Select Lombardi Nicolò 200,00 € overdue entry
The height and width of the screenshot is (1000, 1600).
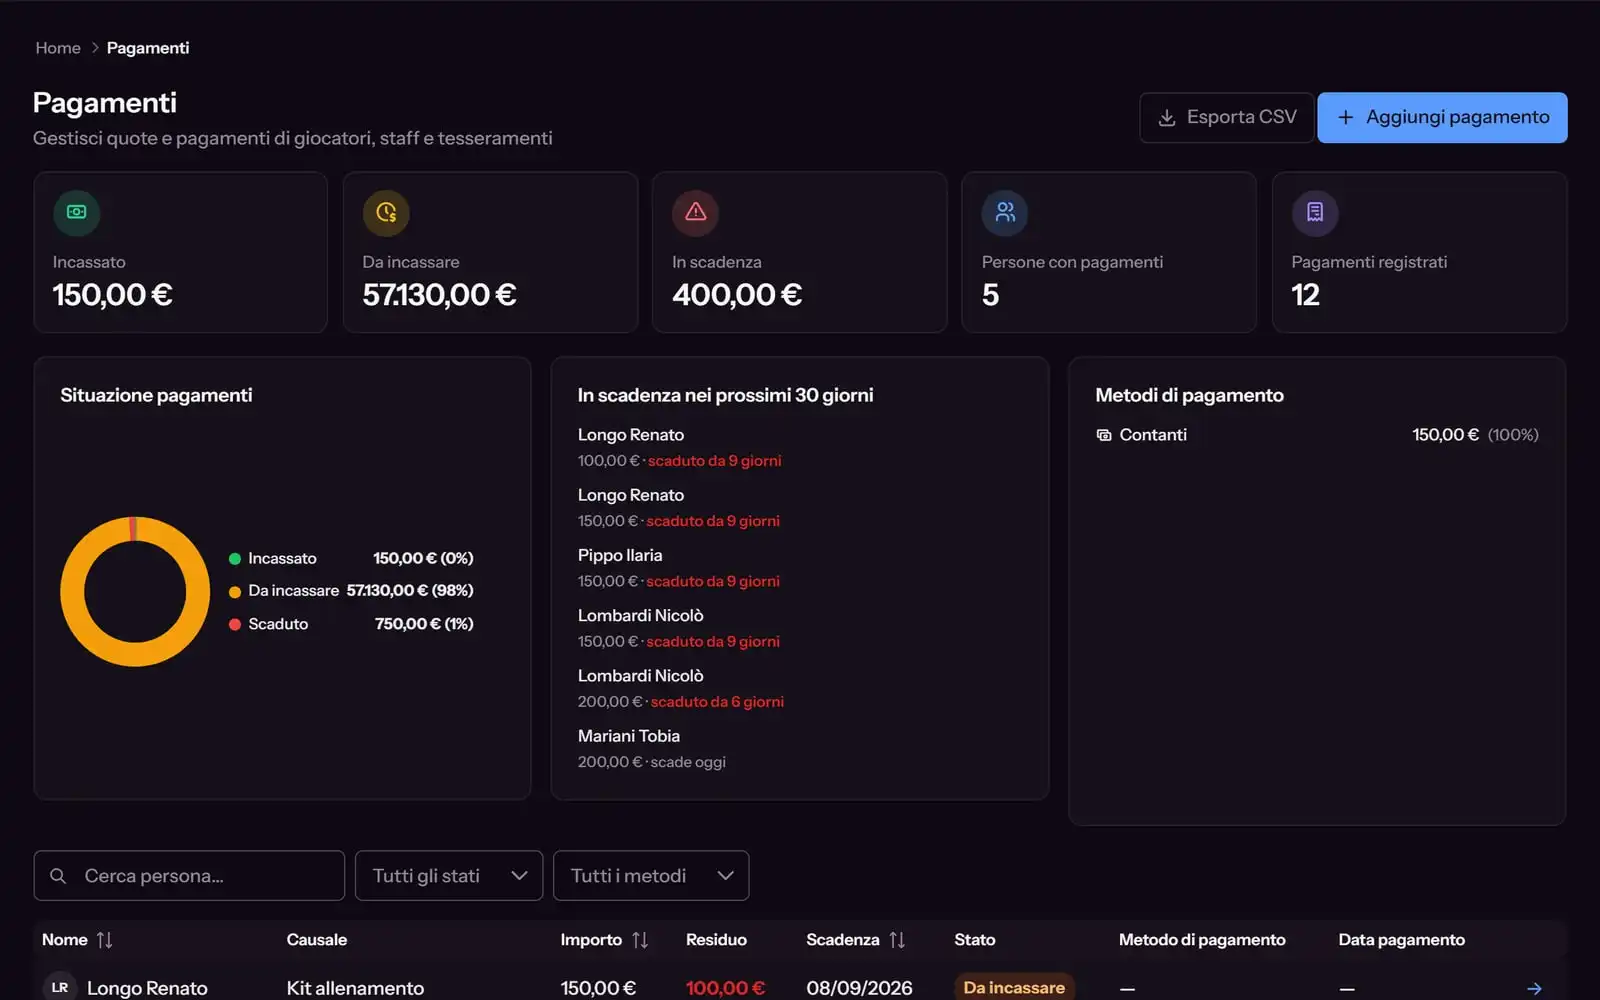[x=681, y=689]
